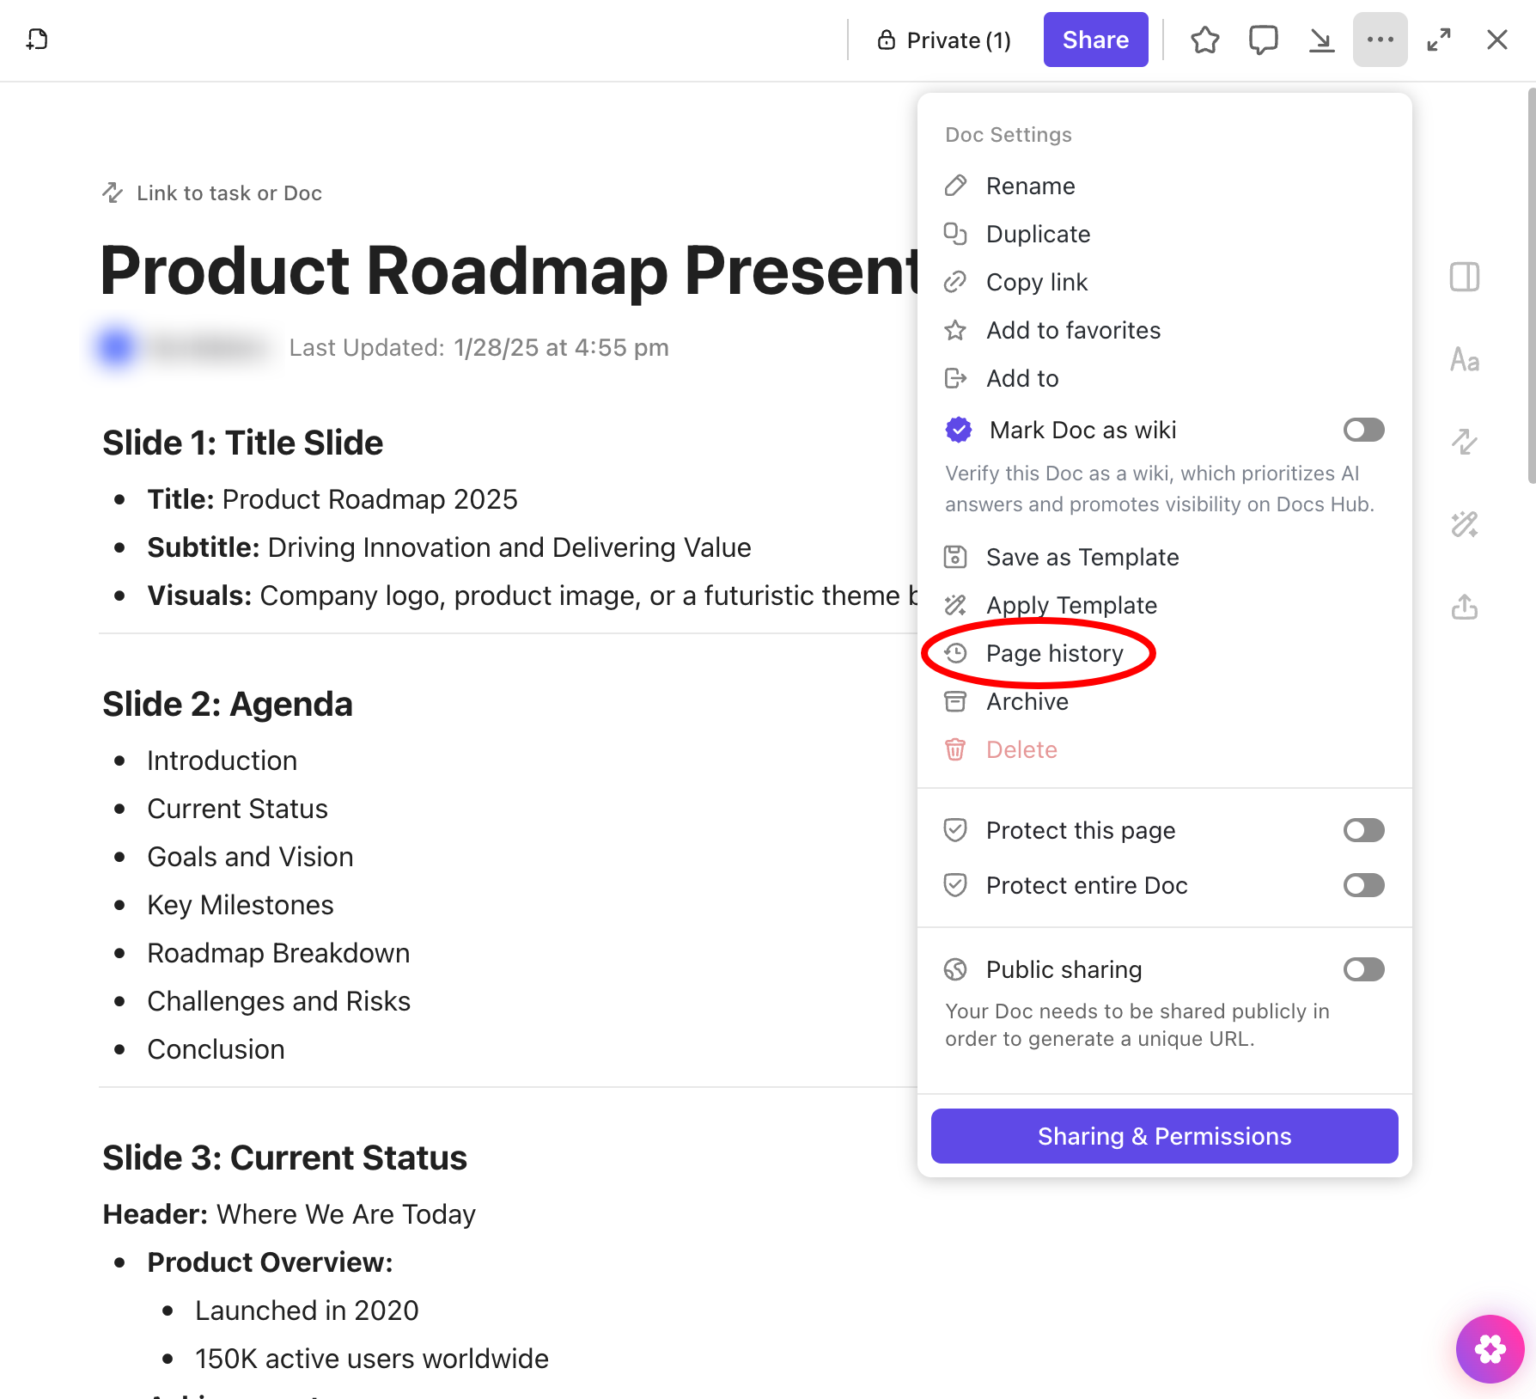Screen dimensions: 1536x1399
Task: Click the page sidebar layout icon
Action: 1465,277
